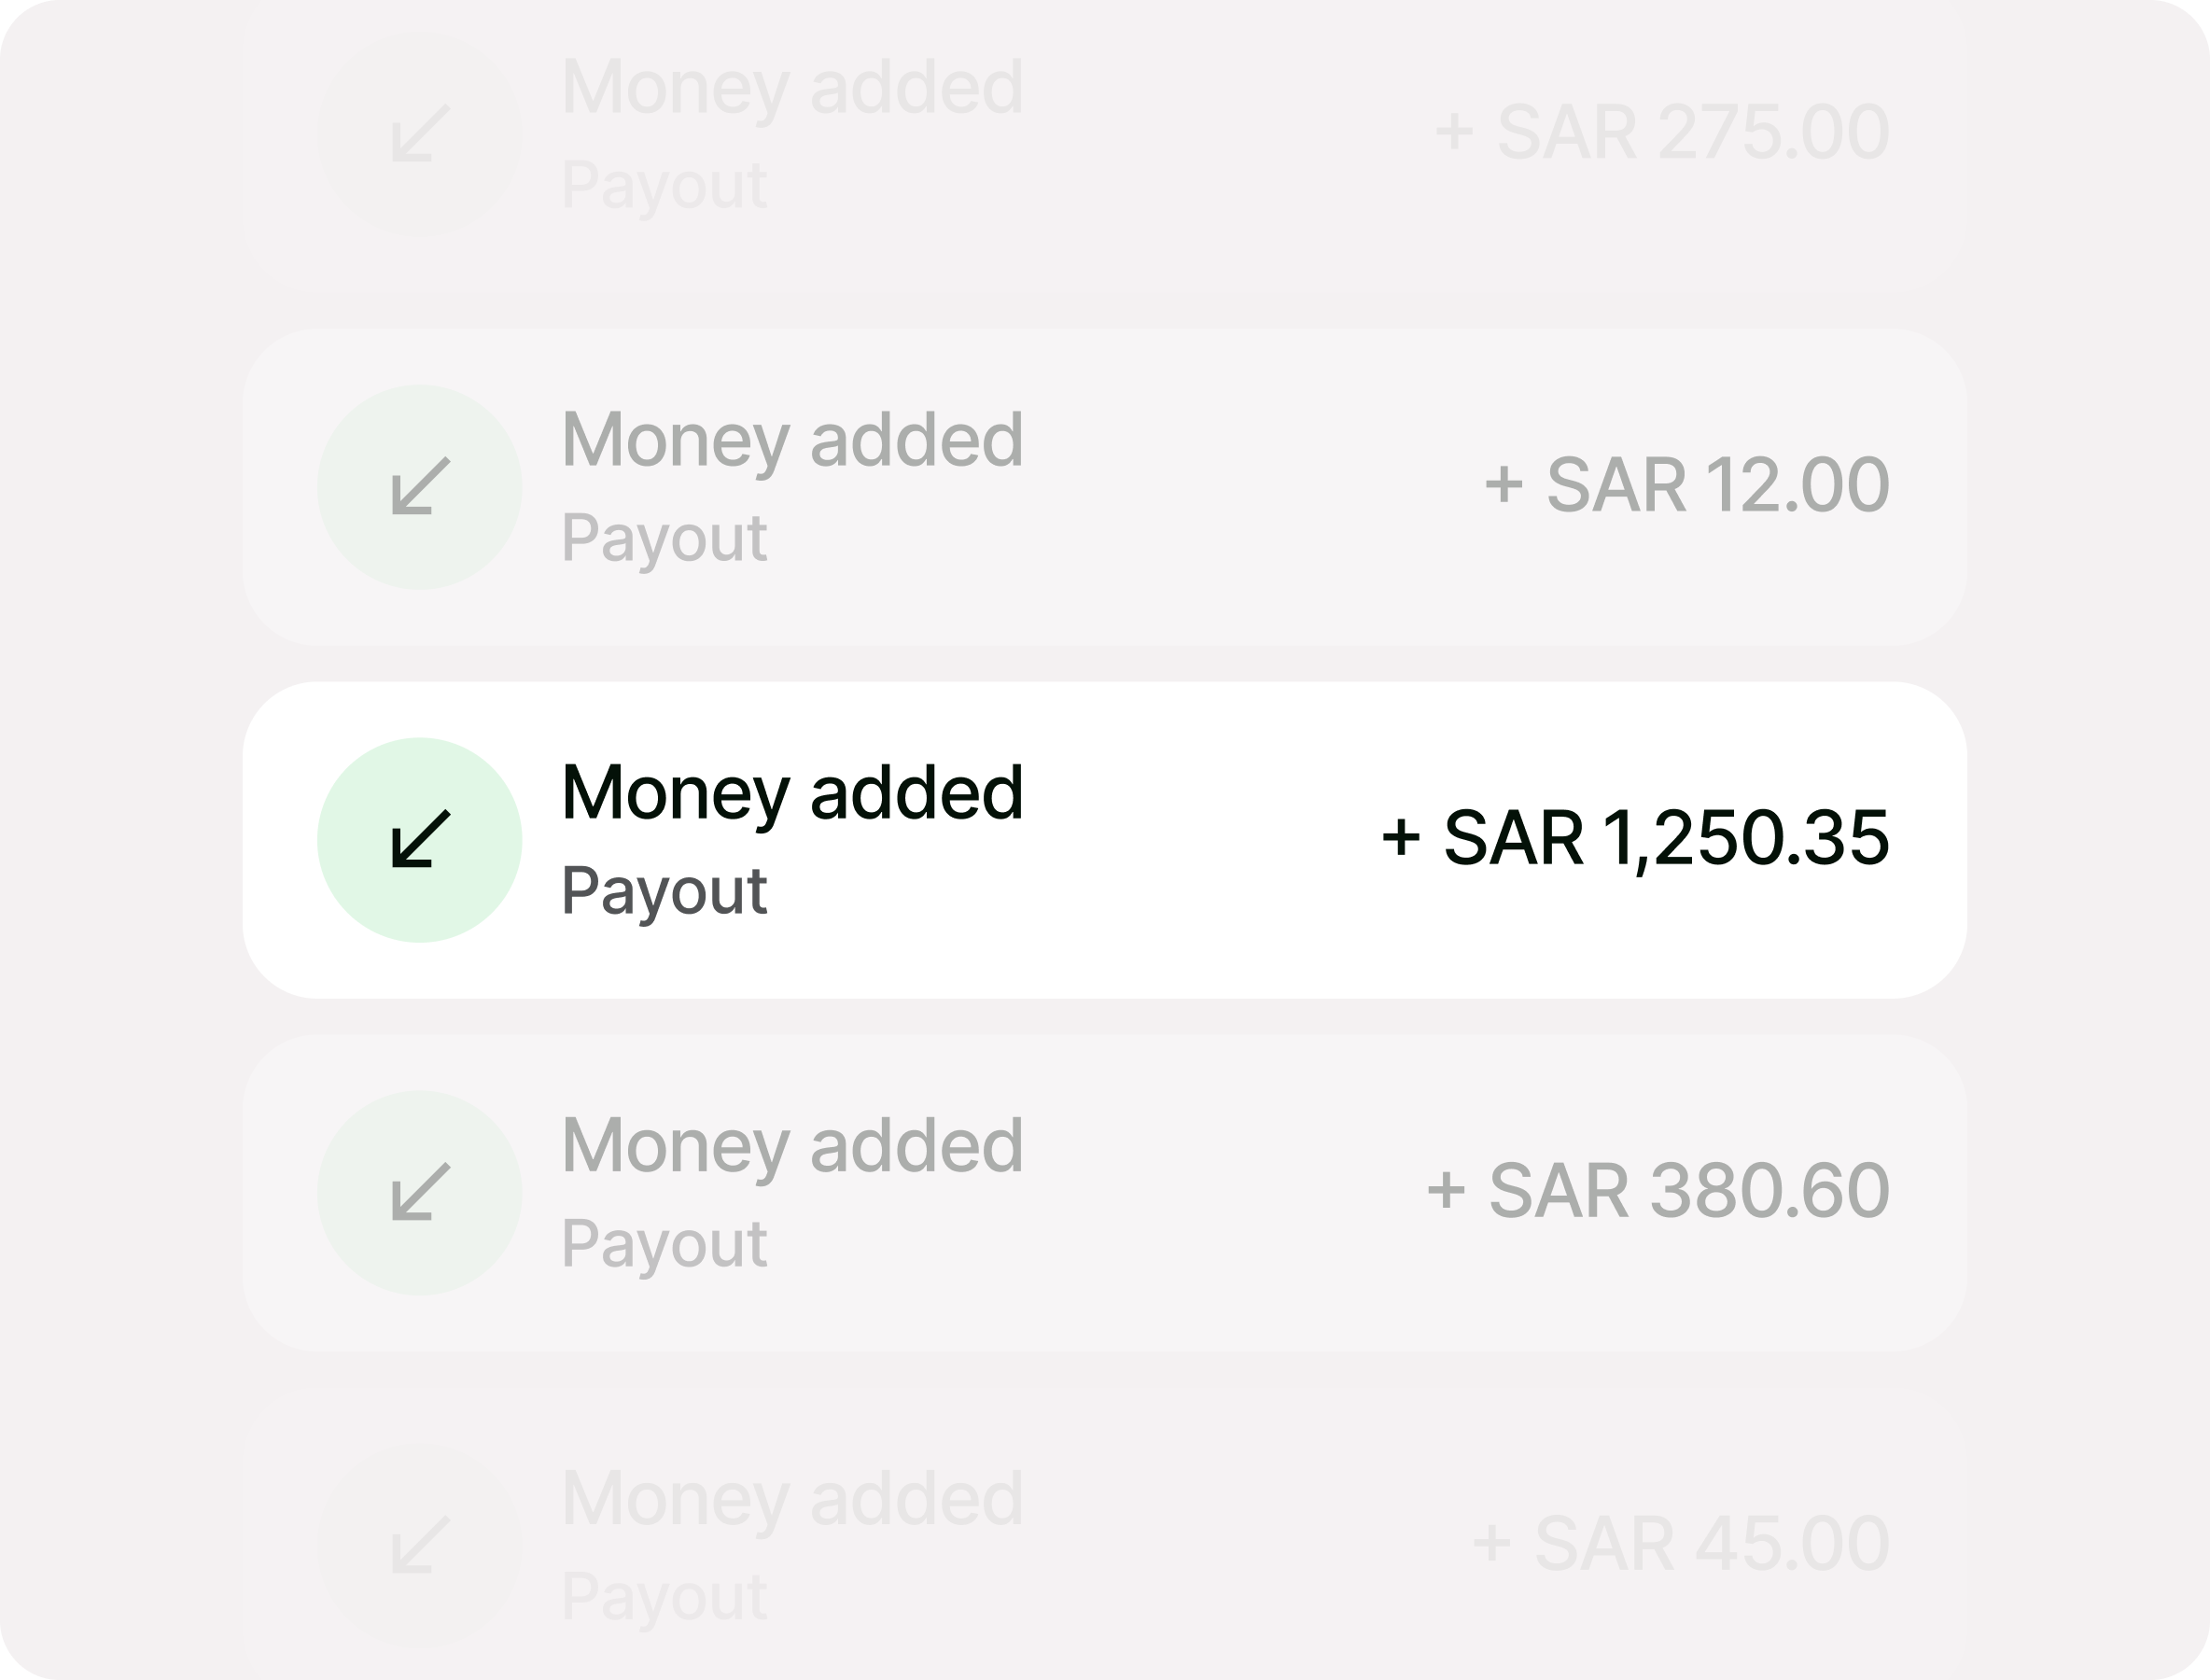Click Money added title in SAR 12.00 row

click(x=792, y=442)
